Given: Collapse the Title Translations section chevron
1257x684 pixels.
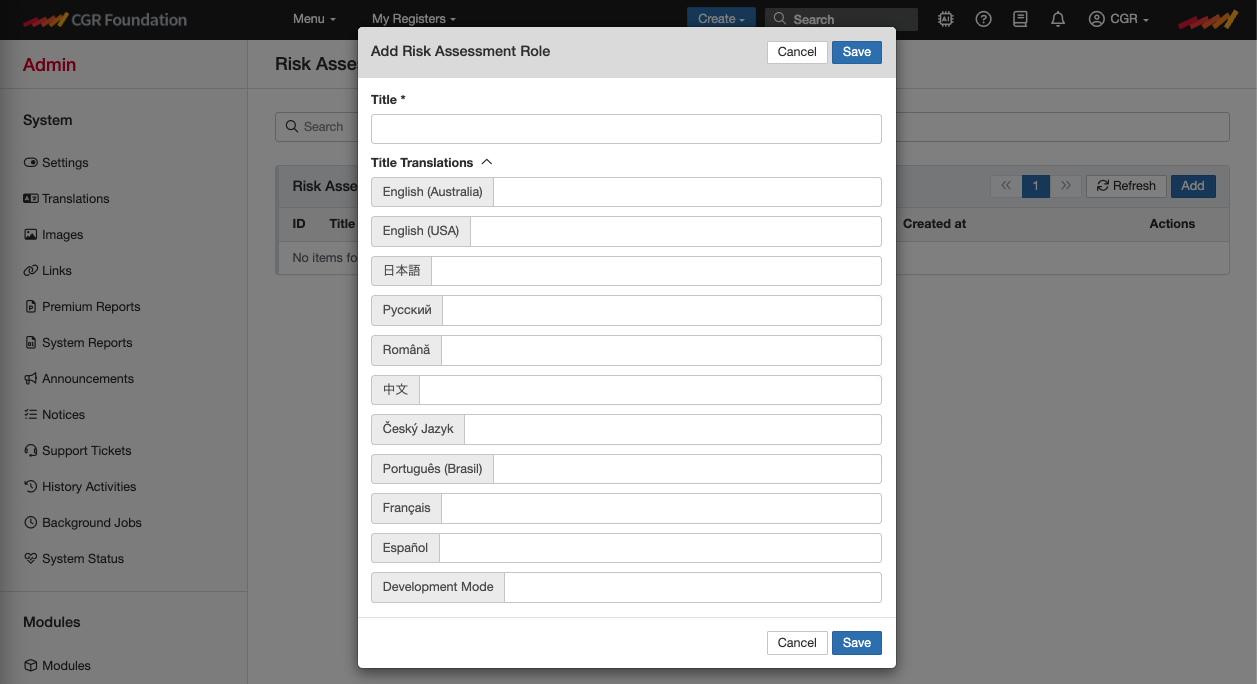Looking at the screenshot, I should [x=487, y=160].
